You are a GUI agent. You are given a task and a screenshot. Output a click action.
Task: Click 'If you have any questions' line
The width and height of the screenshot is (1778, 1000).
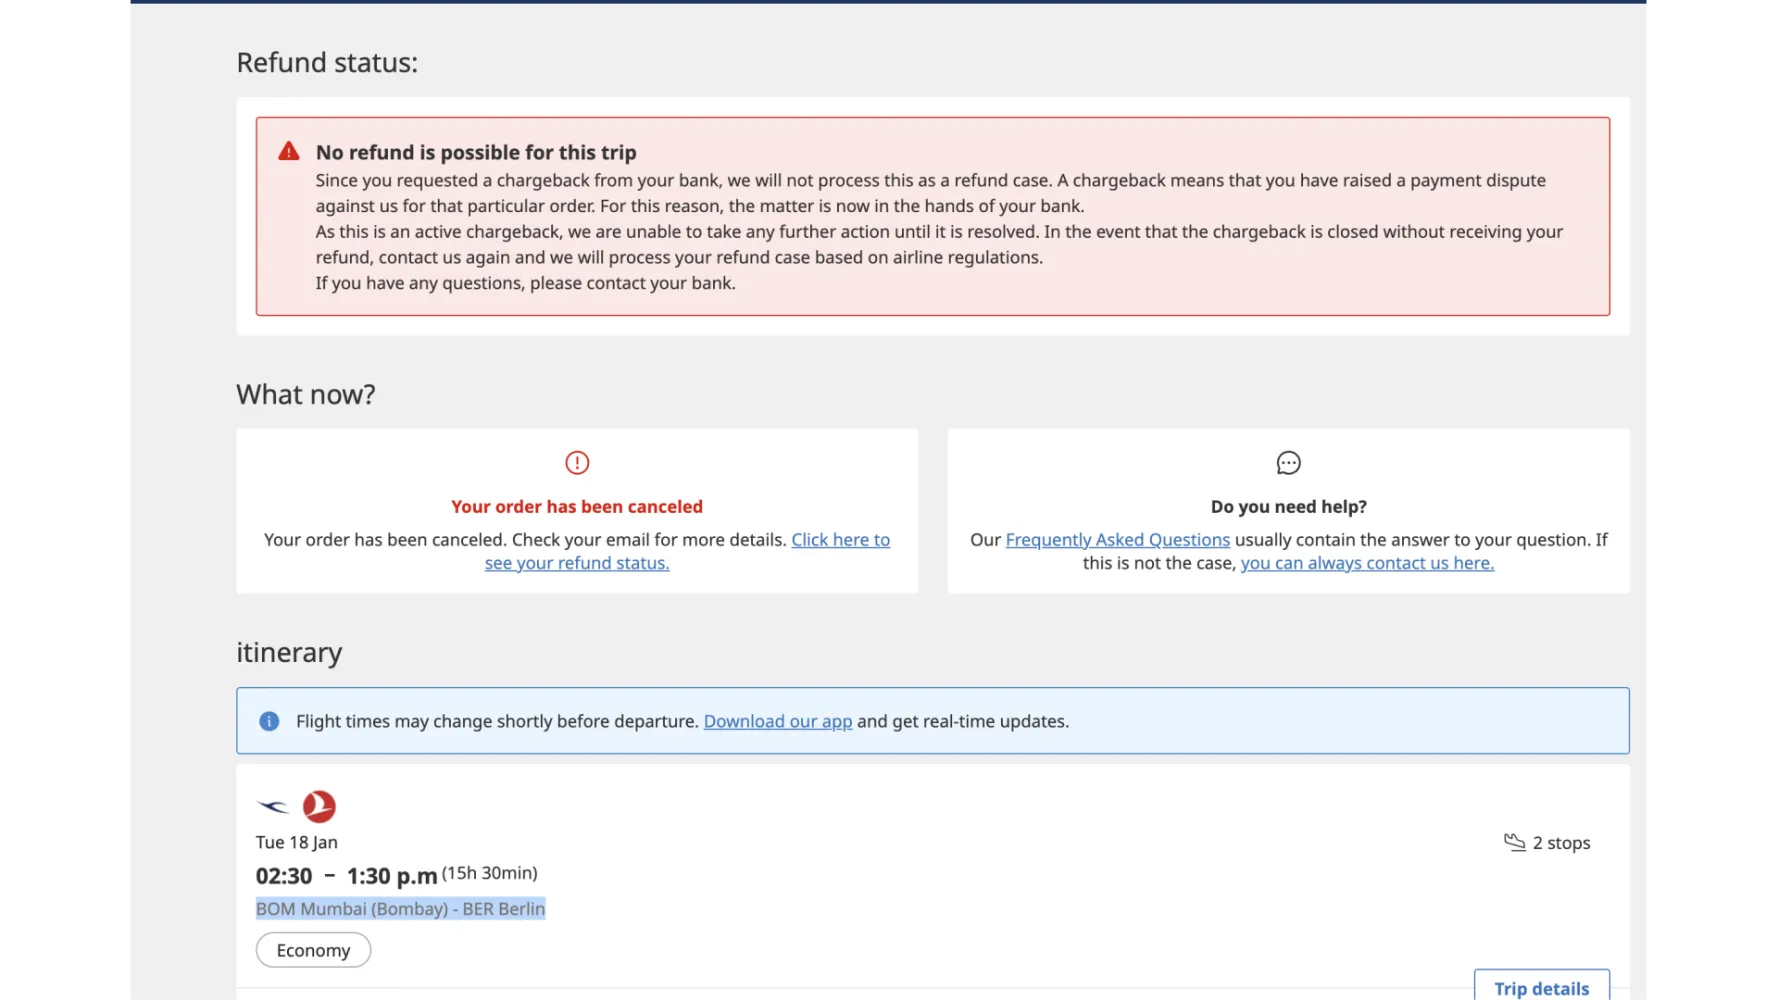click(x=526, y=283)
